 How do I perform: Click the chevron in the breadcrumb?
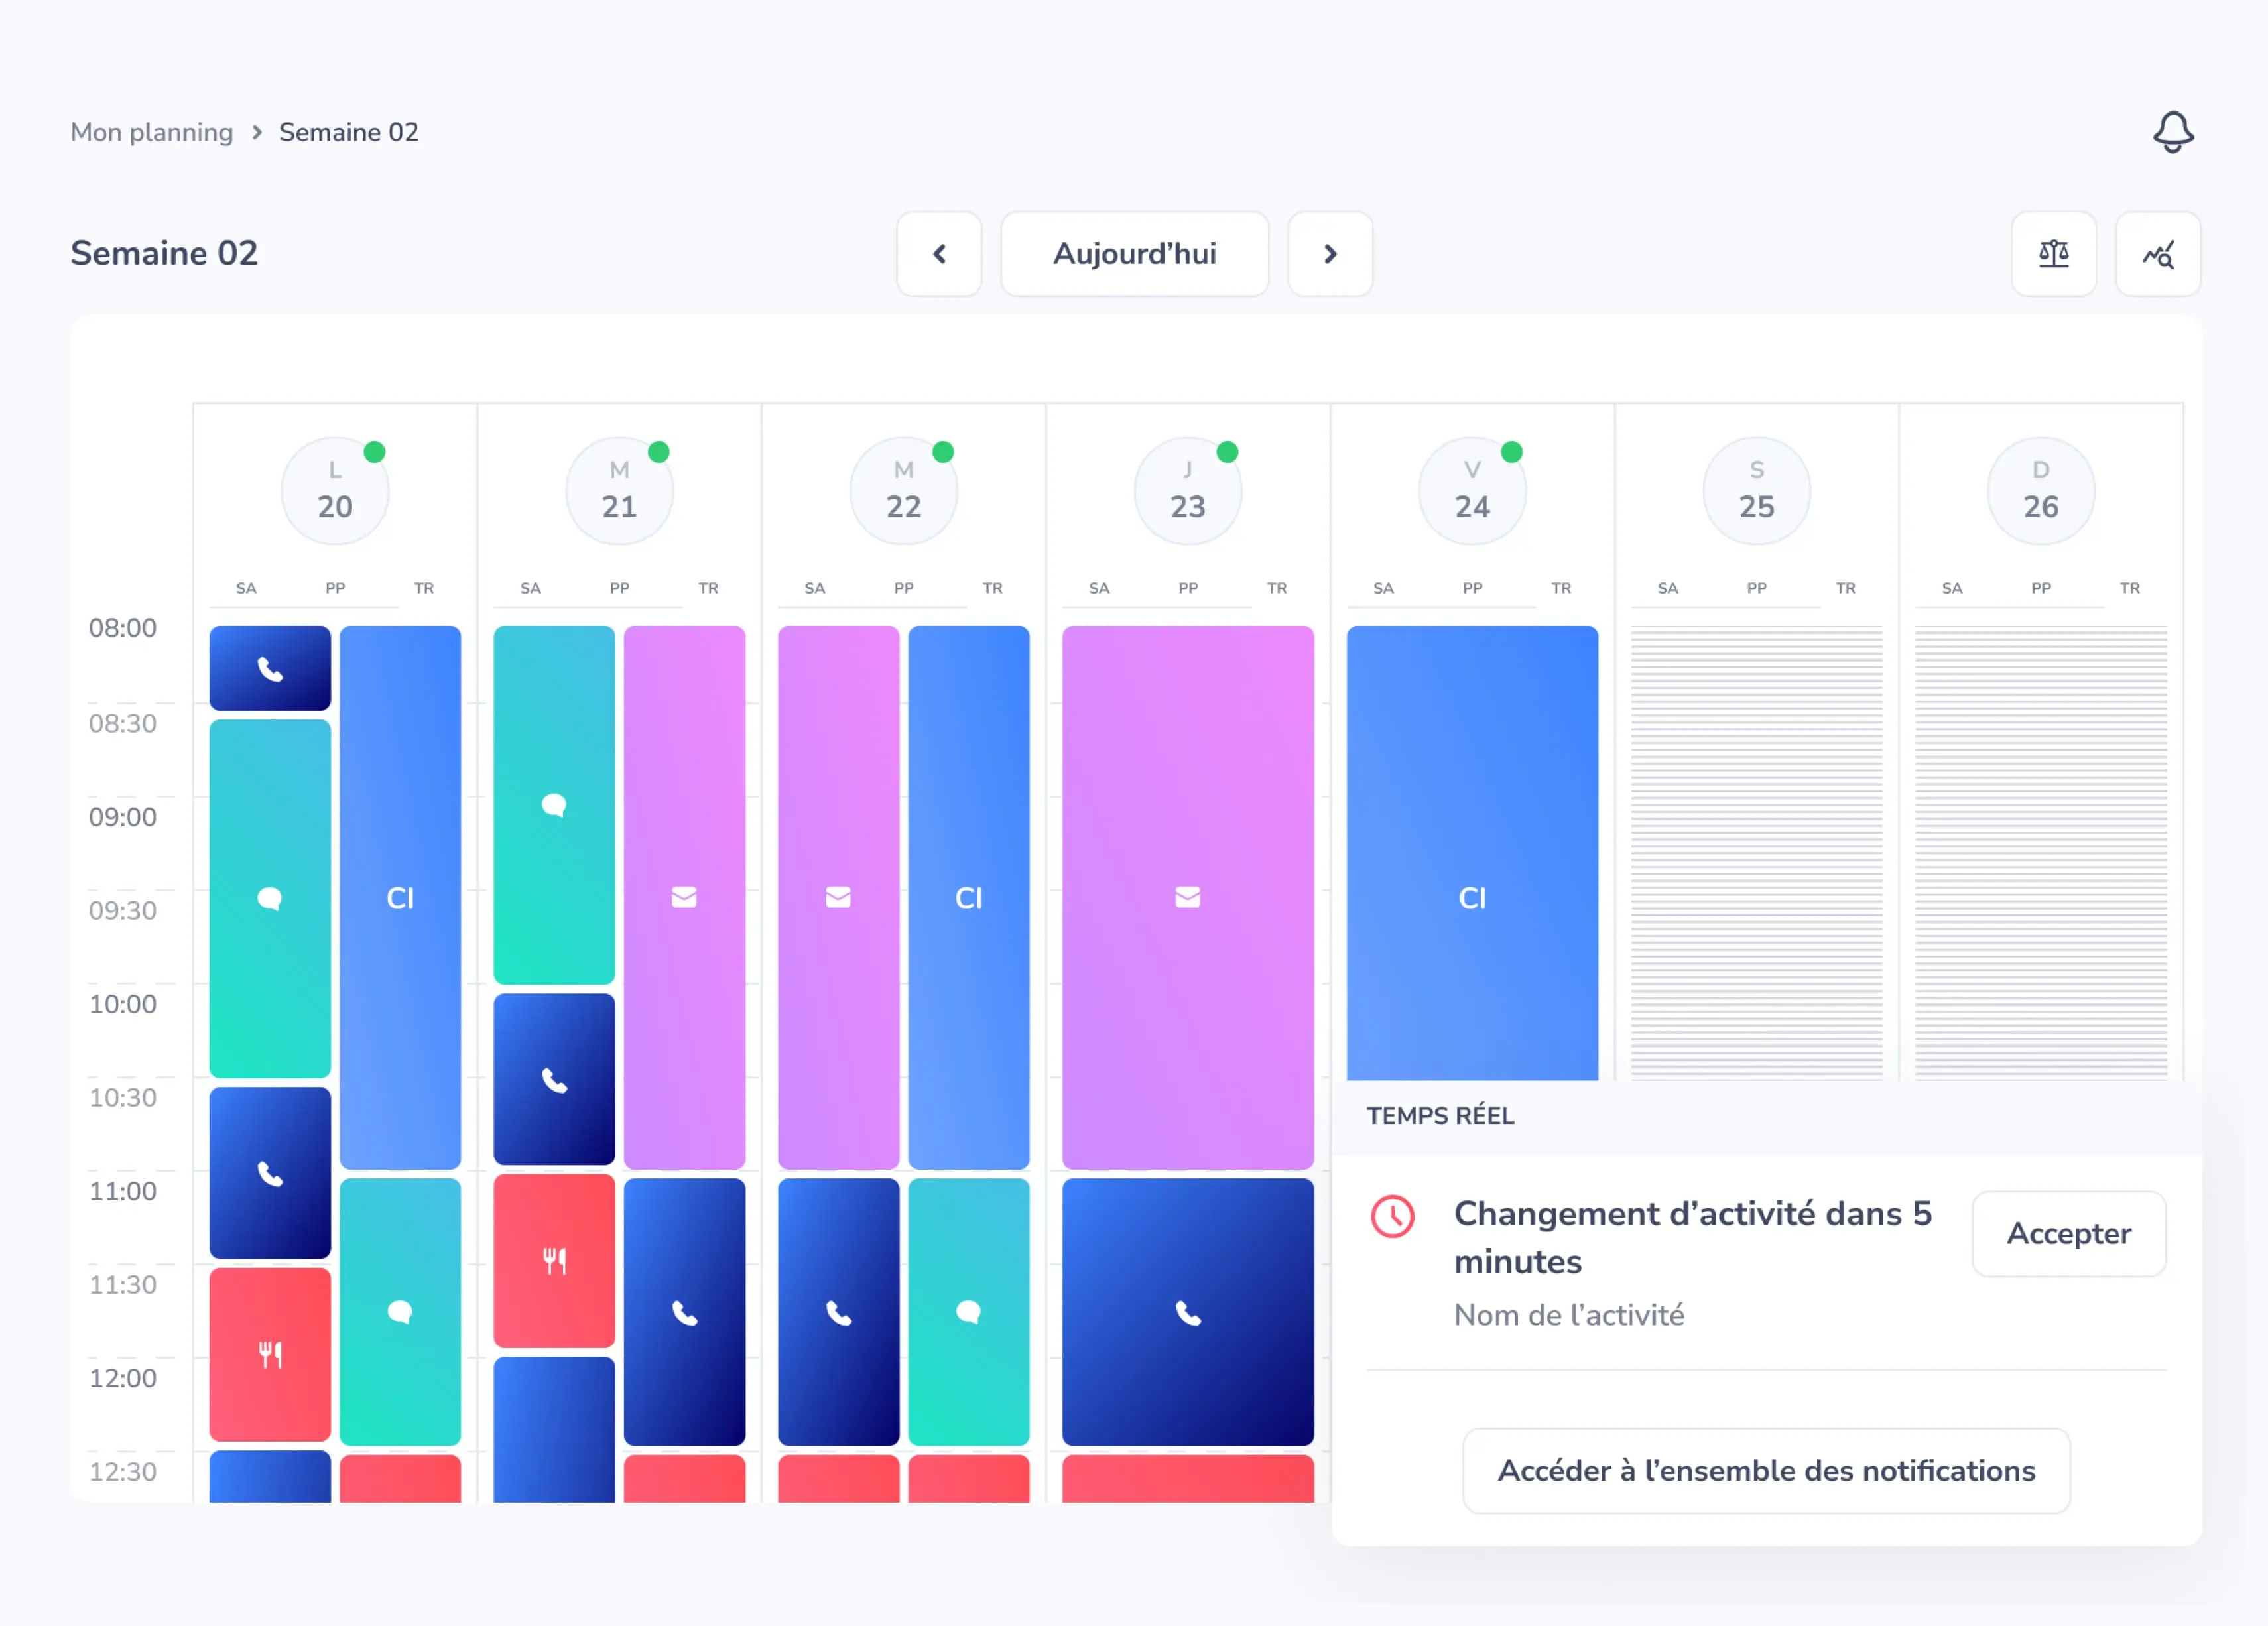[x=257, y=131]
